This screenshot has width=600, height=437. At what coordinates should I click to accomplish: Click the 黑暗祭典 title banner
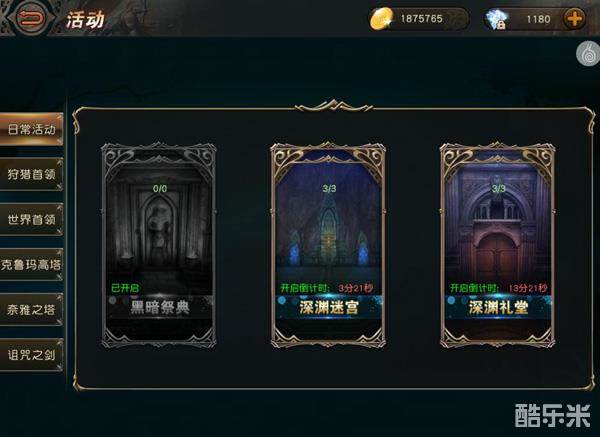point(159,307)
